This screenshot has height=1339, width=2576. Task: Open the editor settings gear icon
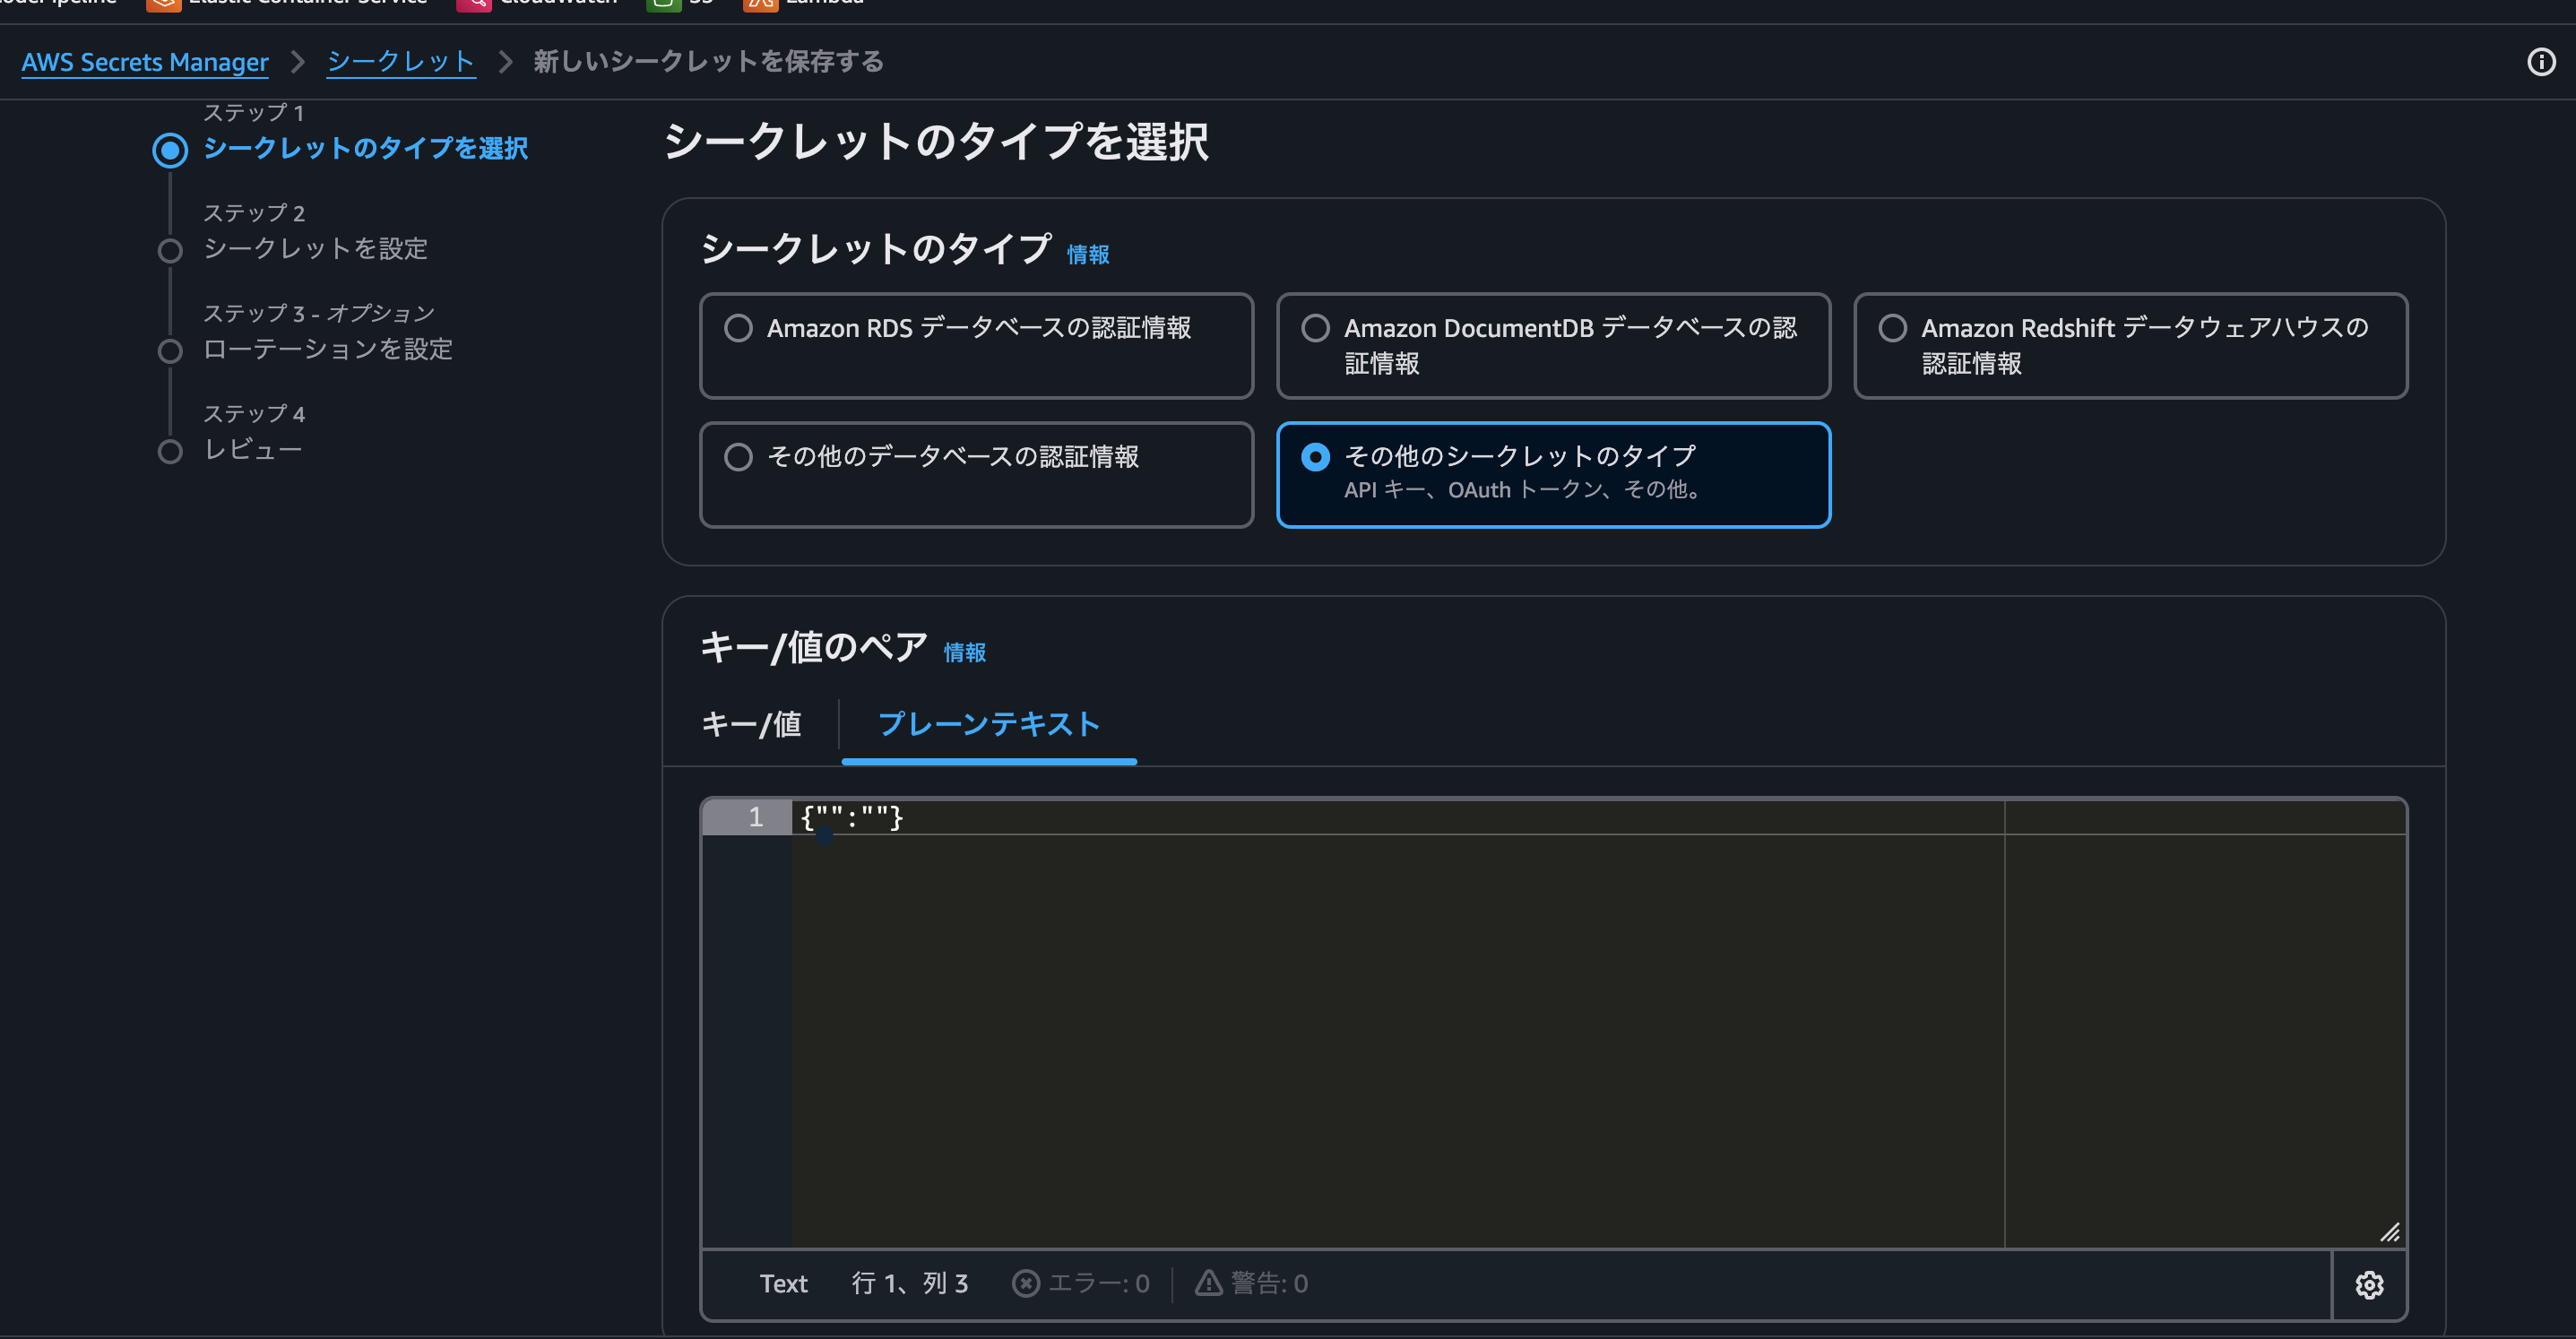(2370, 1285)
